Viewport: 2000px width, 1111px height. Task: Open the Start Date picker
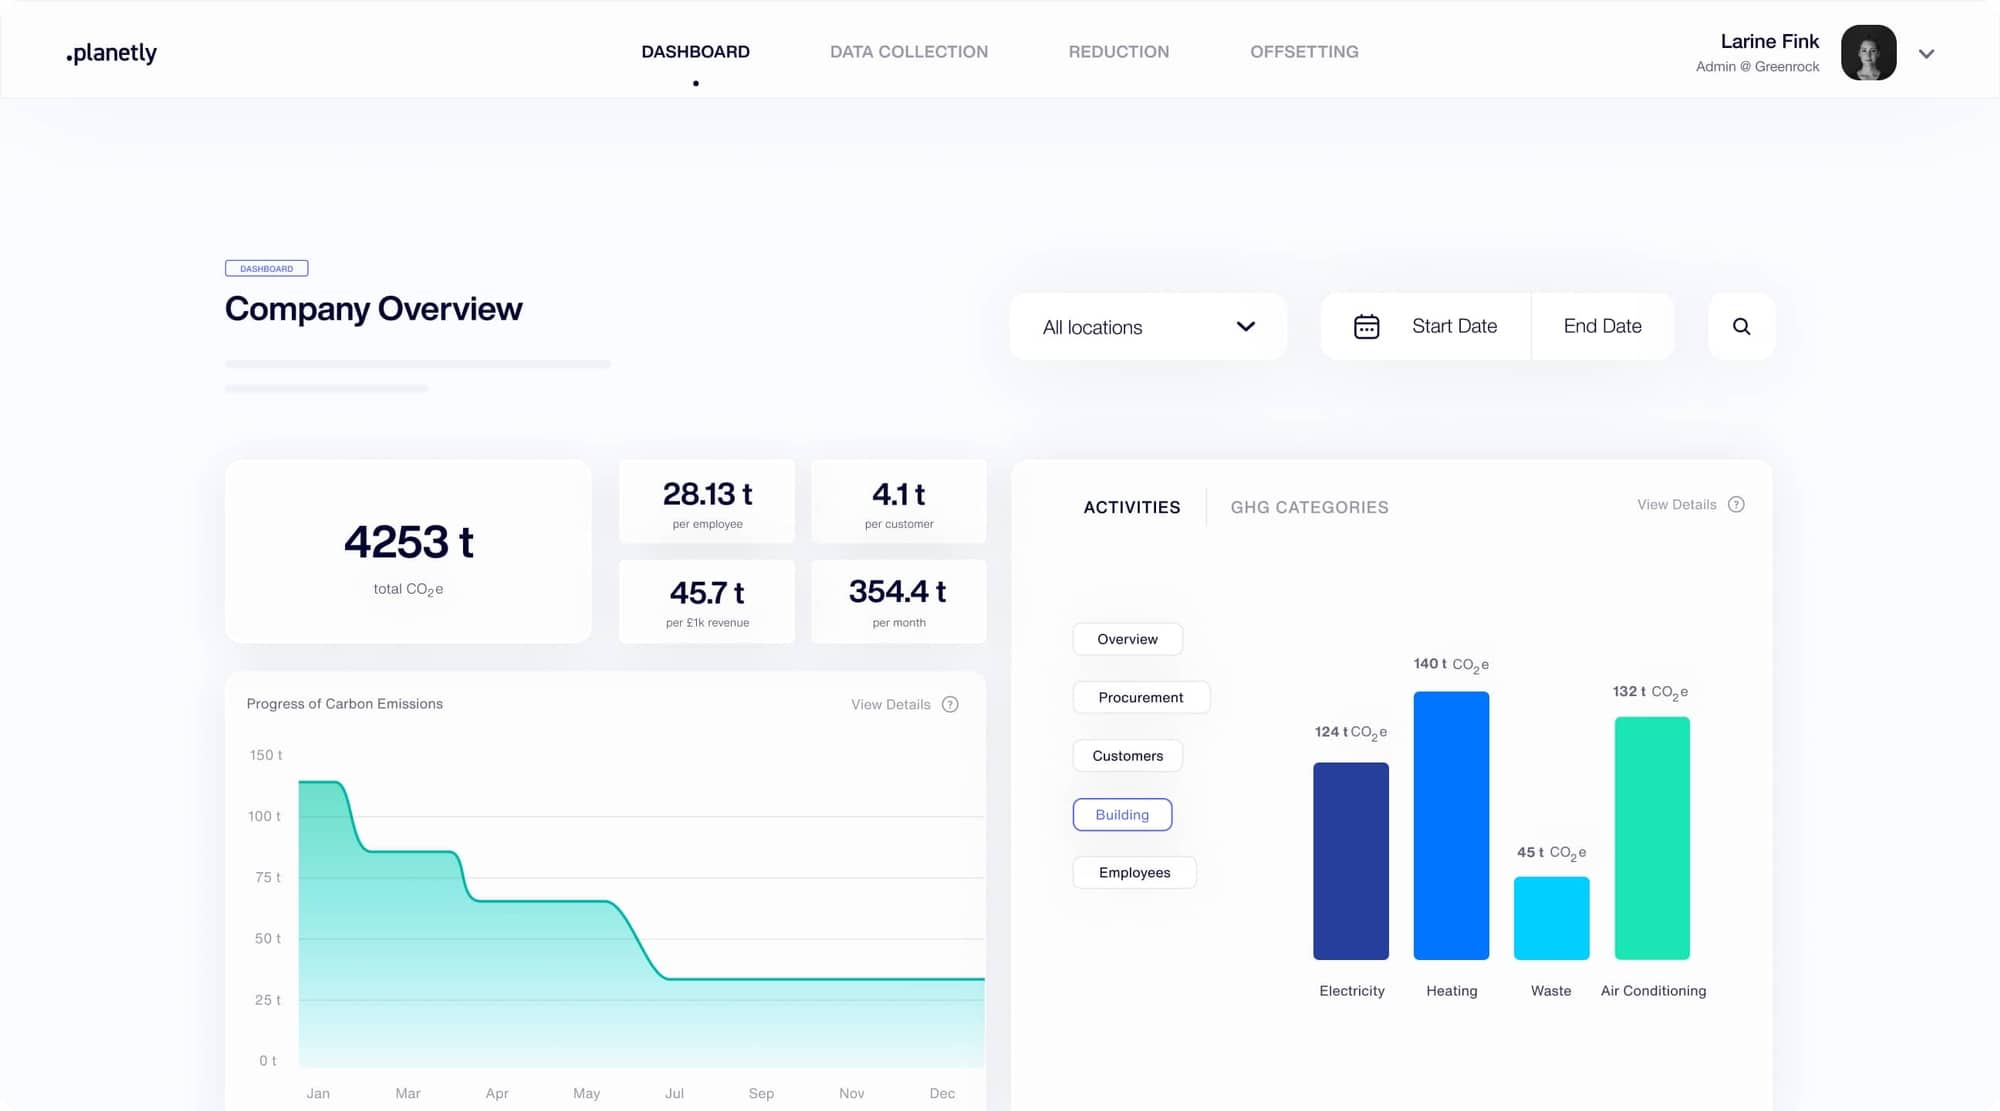pyautogui.click(x=1454, y=326)
